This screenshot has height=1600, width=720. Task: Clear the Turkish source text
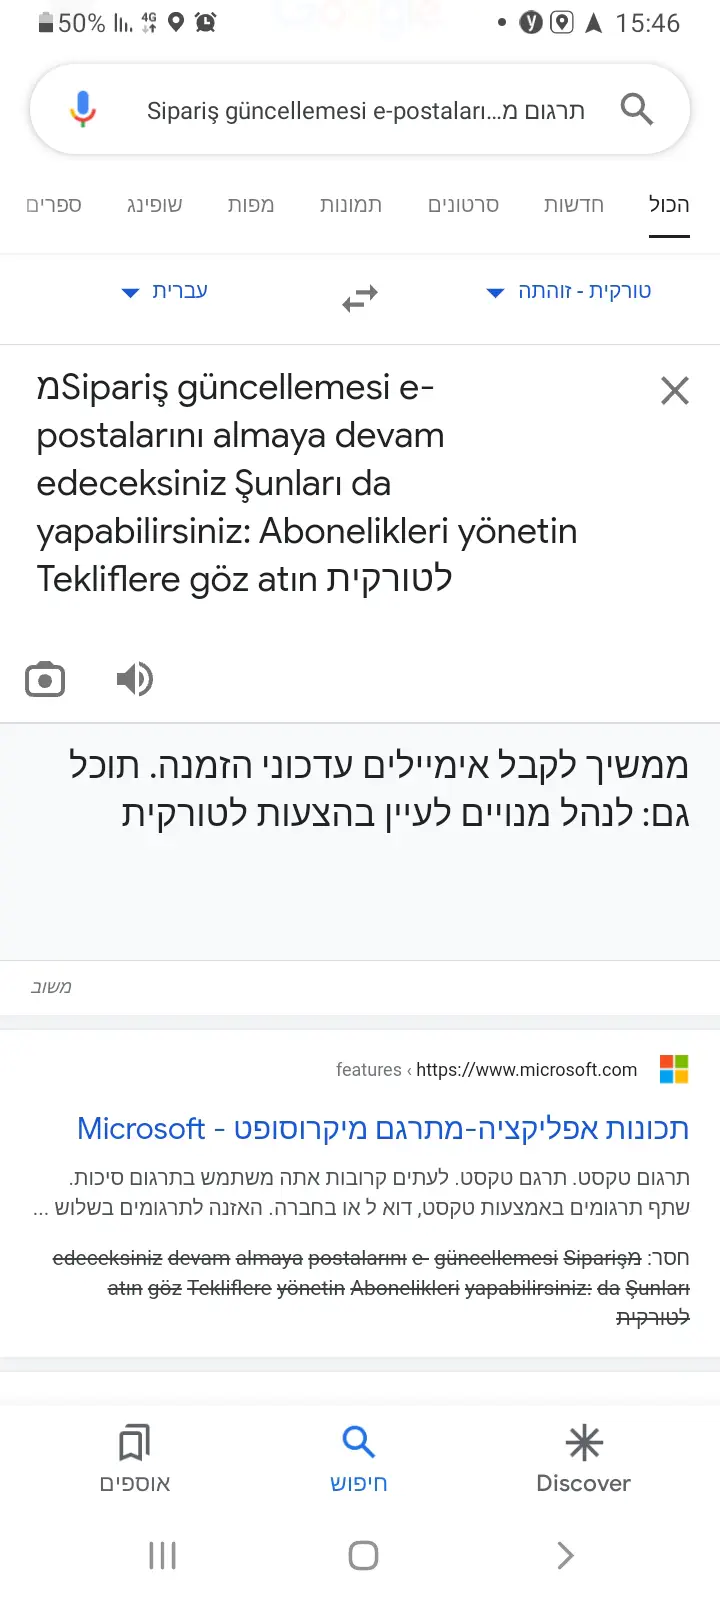point(675,391)
